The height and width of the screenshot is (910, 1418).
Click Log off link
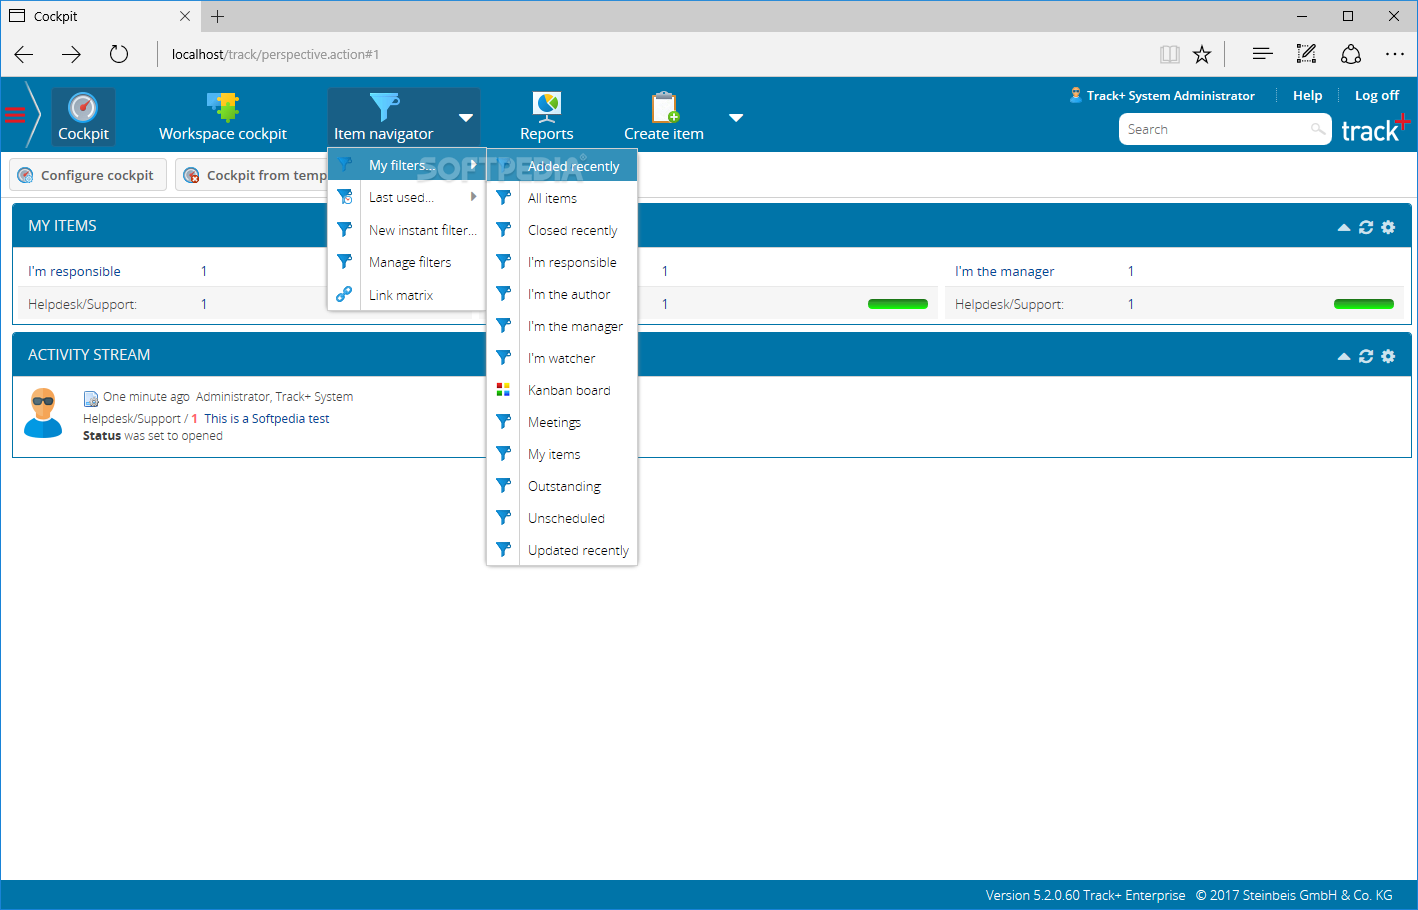click(x=1376, y=95)
